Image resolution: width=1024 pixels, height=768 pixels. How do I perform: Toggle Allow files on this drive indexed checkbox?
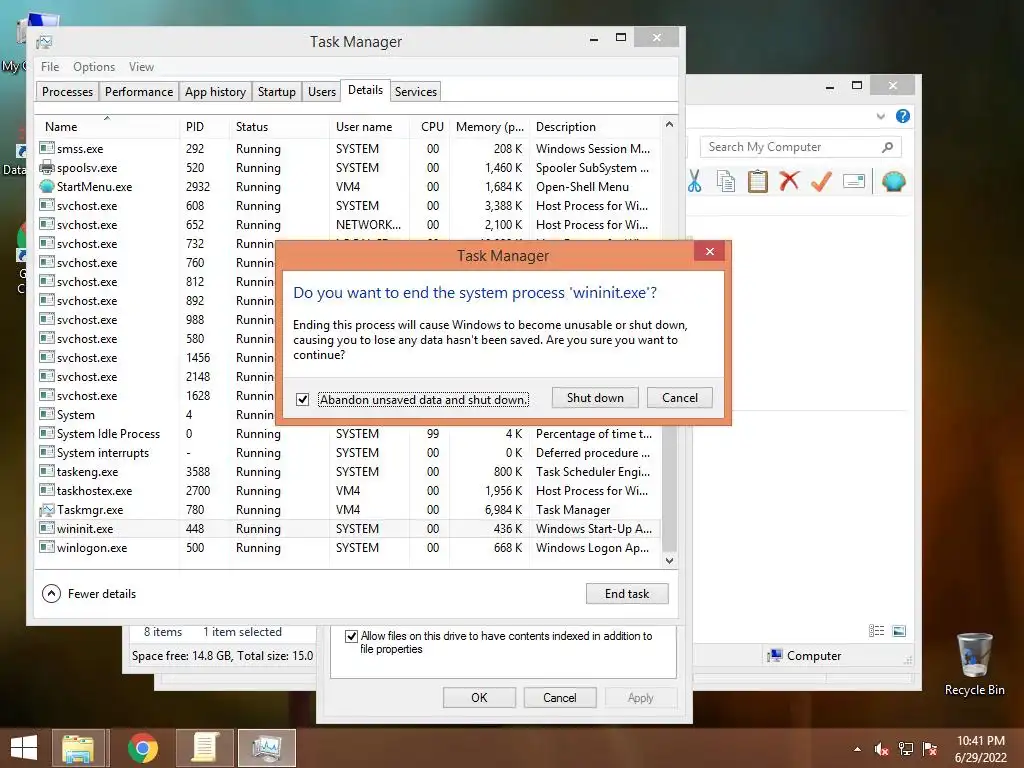pos(351,636)
